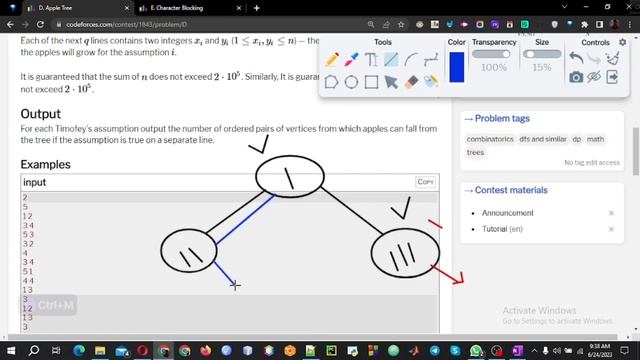Open browser side panel
Viewport: 640px width, 360px height.
pyautogui.click(x=599, y=24)
